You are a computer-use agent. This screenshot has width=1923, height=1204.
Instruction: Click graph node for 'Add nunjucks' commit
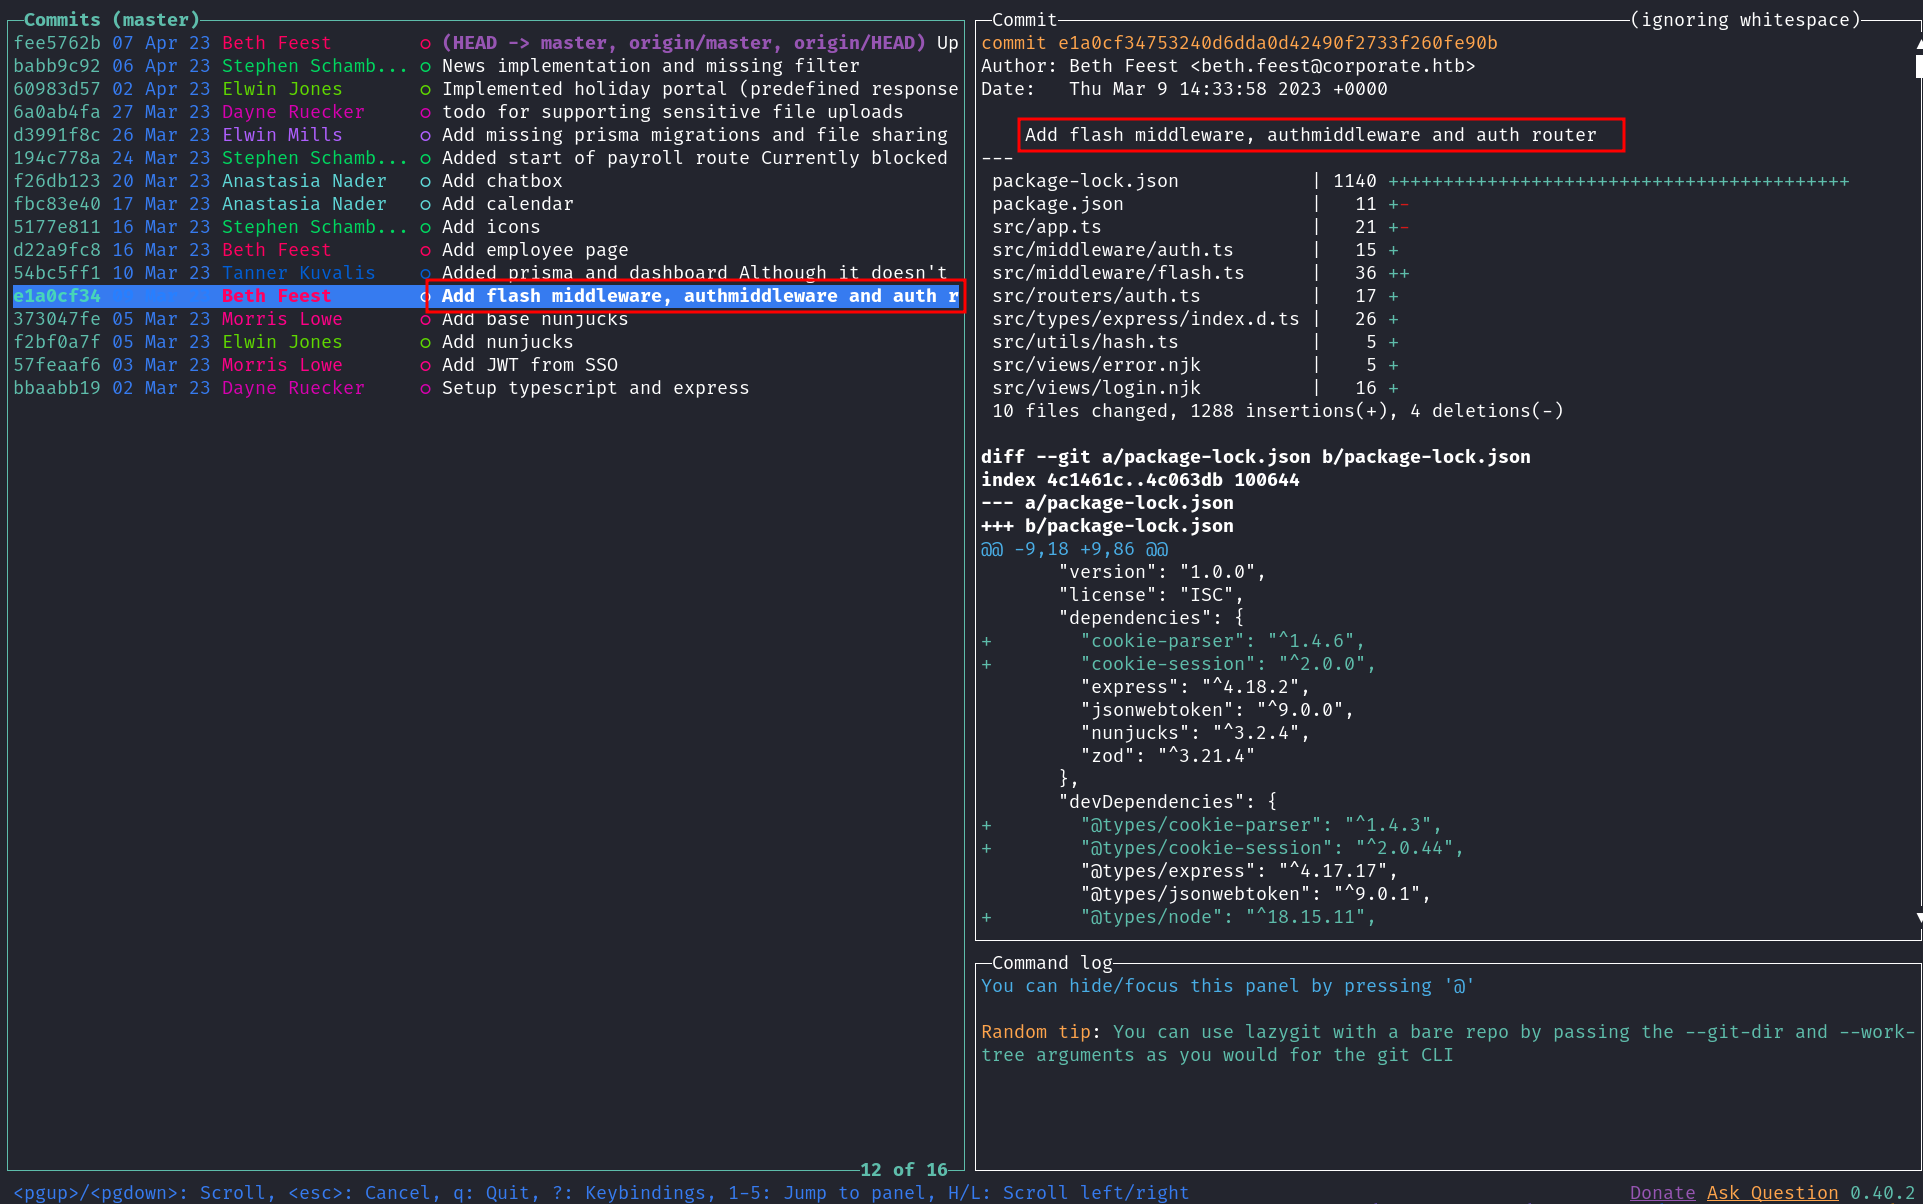pyautogui.click(x=425, y=342)
